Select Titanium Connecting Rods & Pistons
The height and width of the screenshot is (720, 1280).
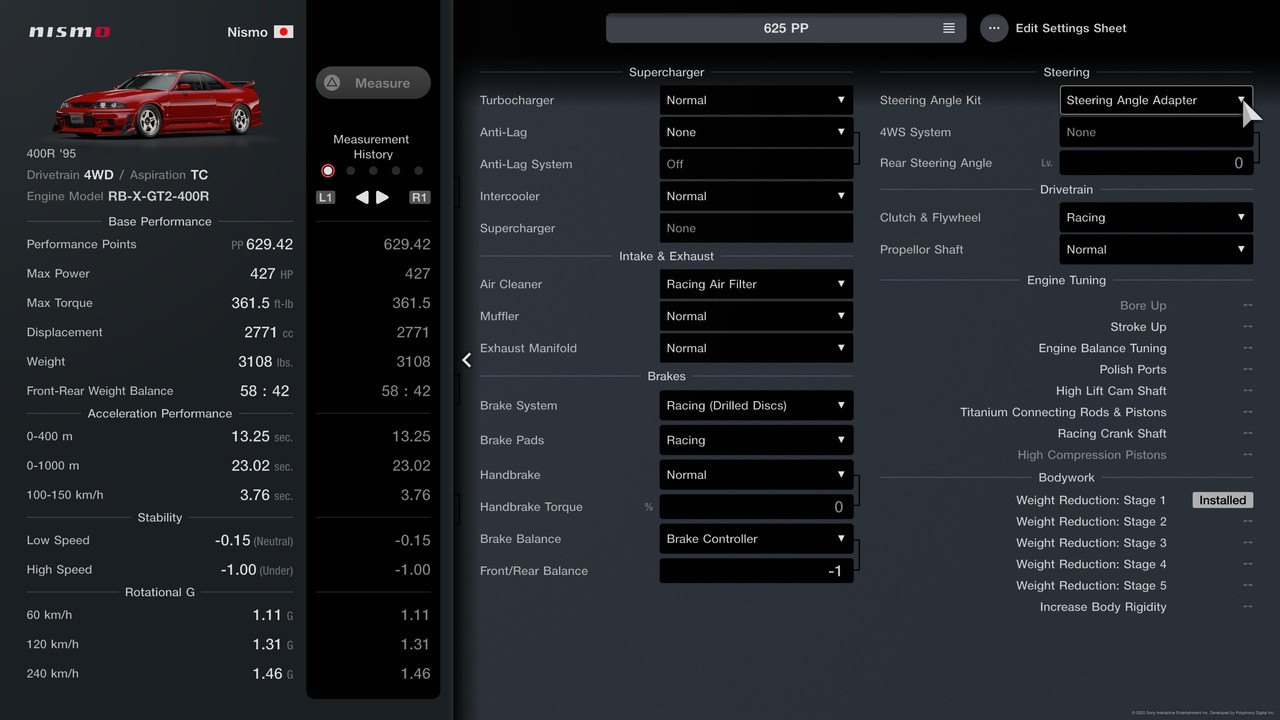coord(1063,412)
